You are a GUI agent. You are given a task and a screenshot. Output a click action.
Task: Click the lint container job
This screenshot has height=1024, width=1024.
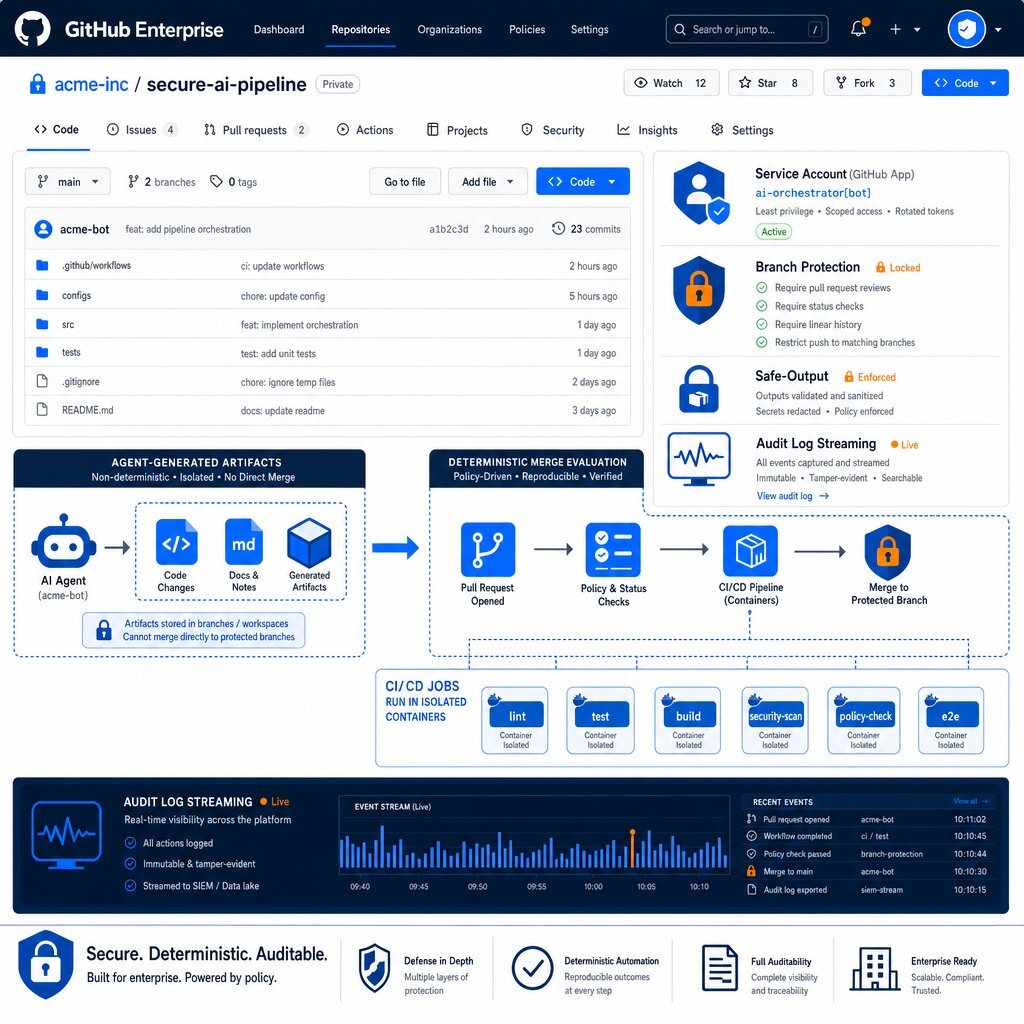click(x=515, y=720)
